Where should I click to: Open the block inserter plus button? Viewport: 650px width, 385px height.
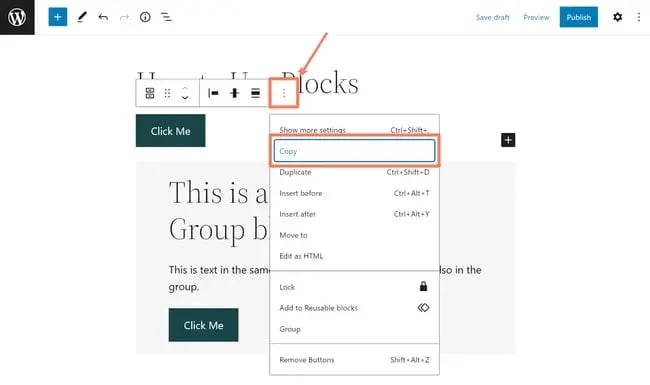click(58, 17)
